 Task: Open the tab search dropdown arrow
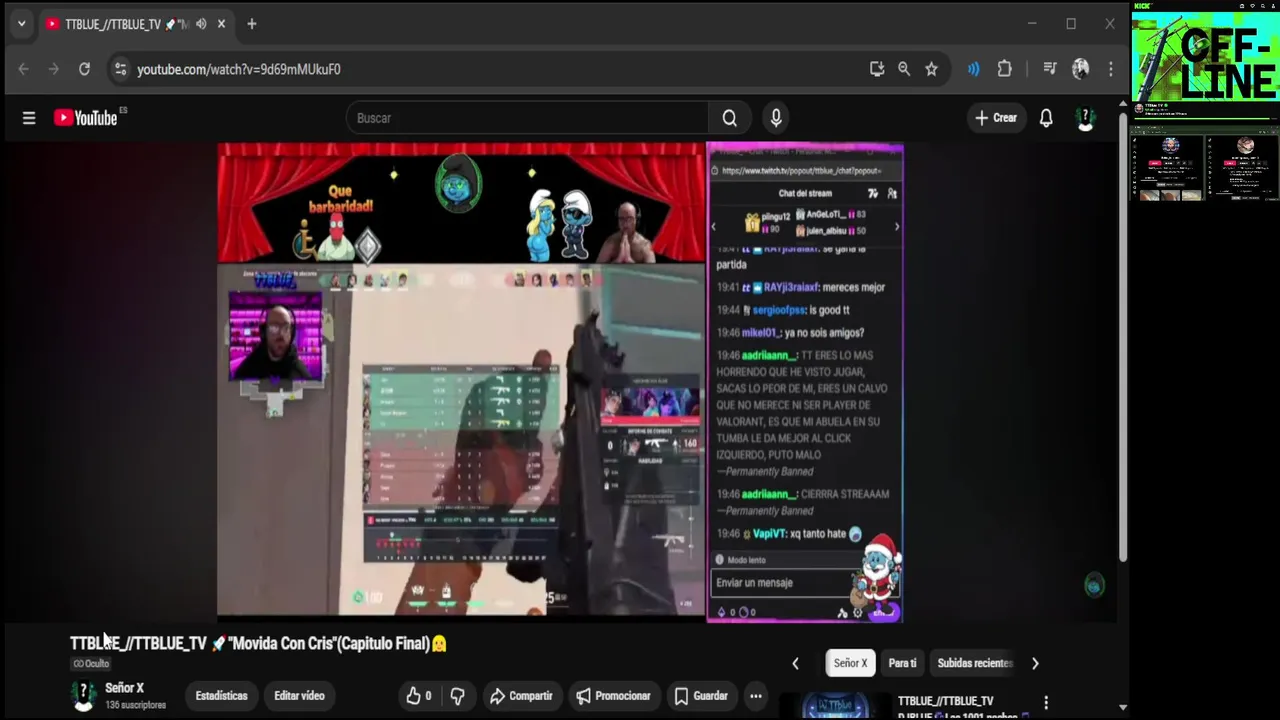click(21, 24)
